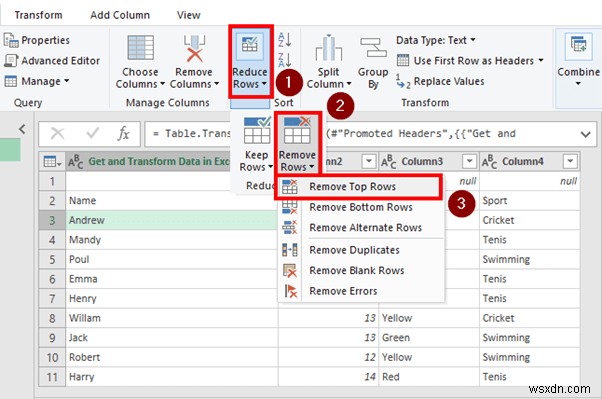Click Column3 data type icon
The width and height of the screenshot is (602, 399).
pyautogui.click(x=389, y=162)
